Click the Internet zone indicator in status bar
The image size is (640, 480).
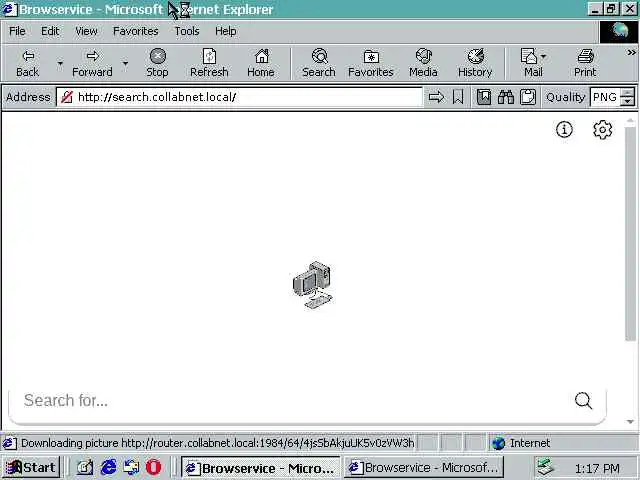[x=522, y=443]
